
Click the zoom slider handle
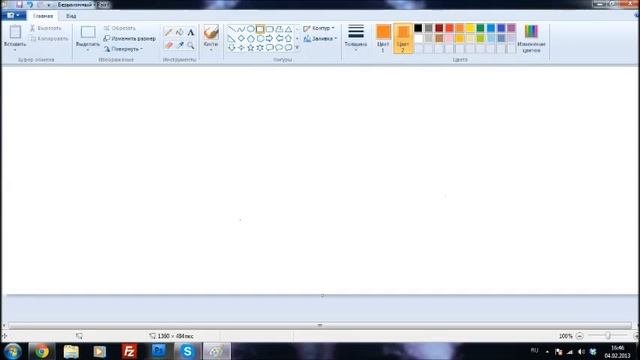pyautogui.click(x=608, y=336)
